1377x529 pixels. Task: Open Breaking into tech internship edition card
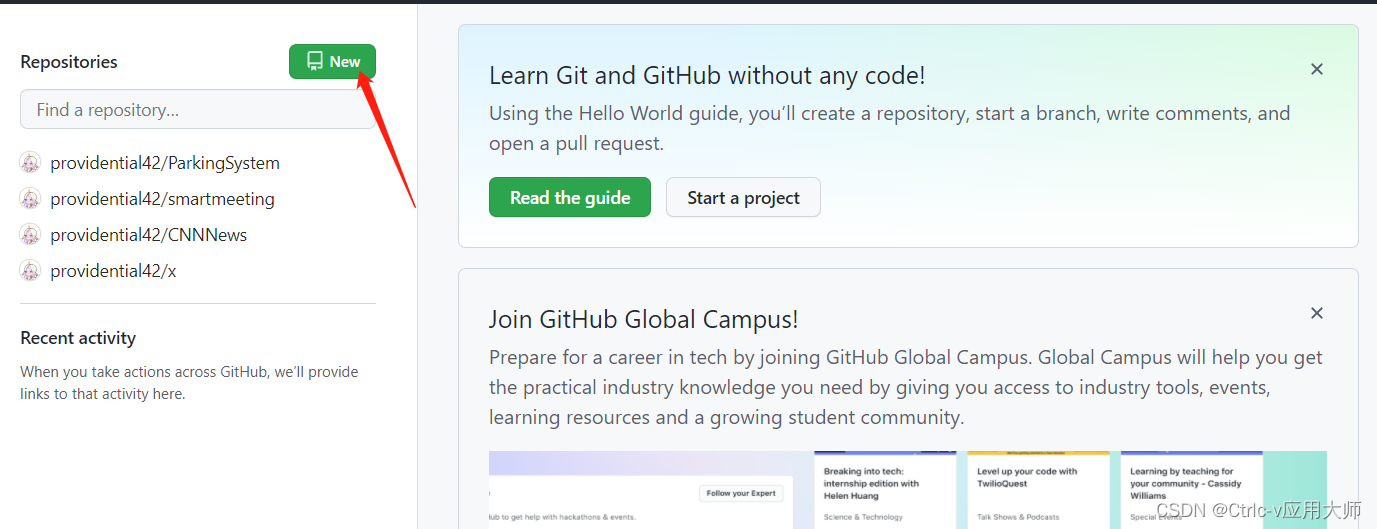point(885,490)
